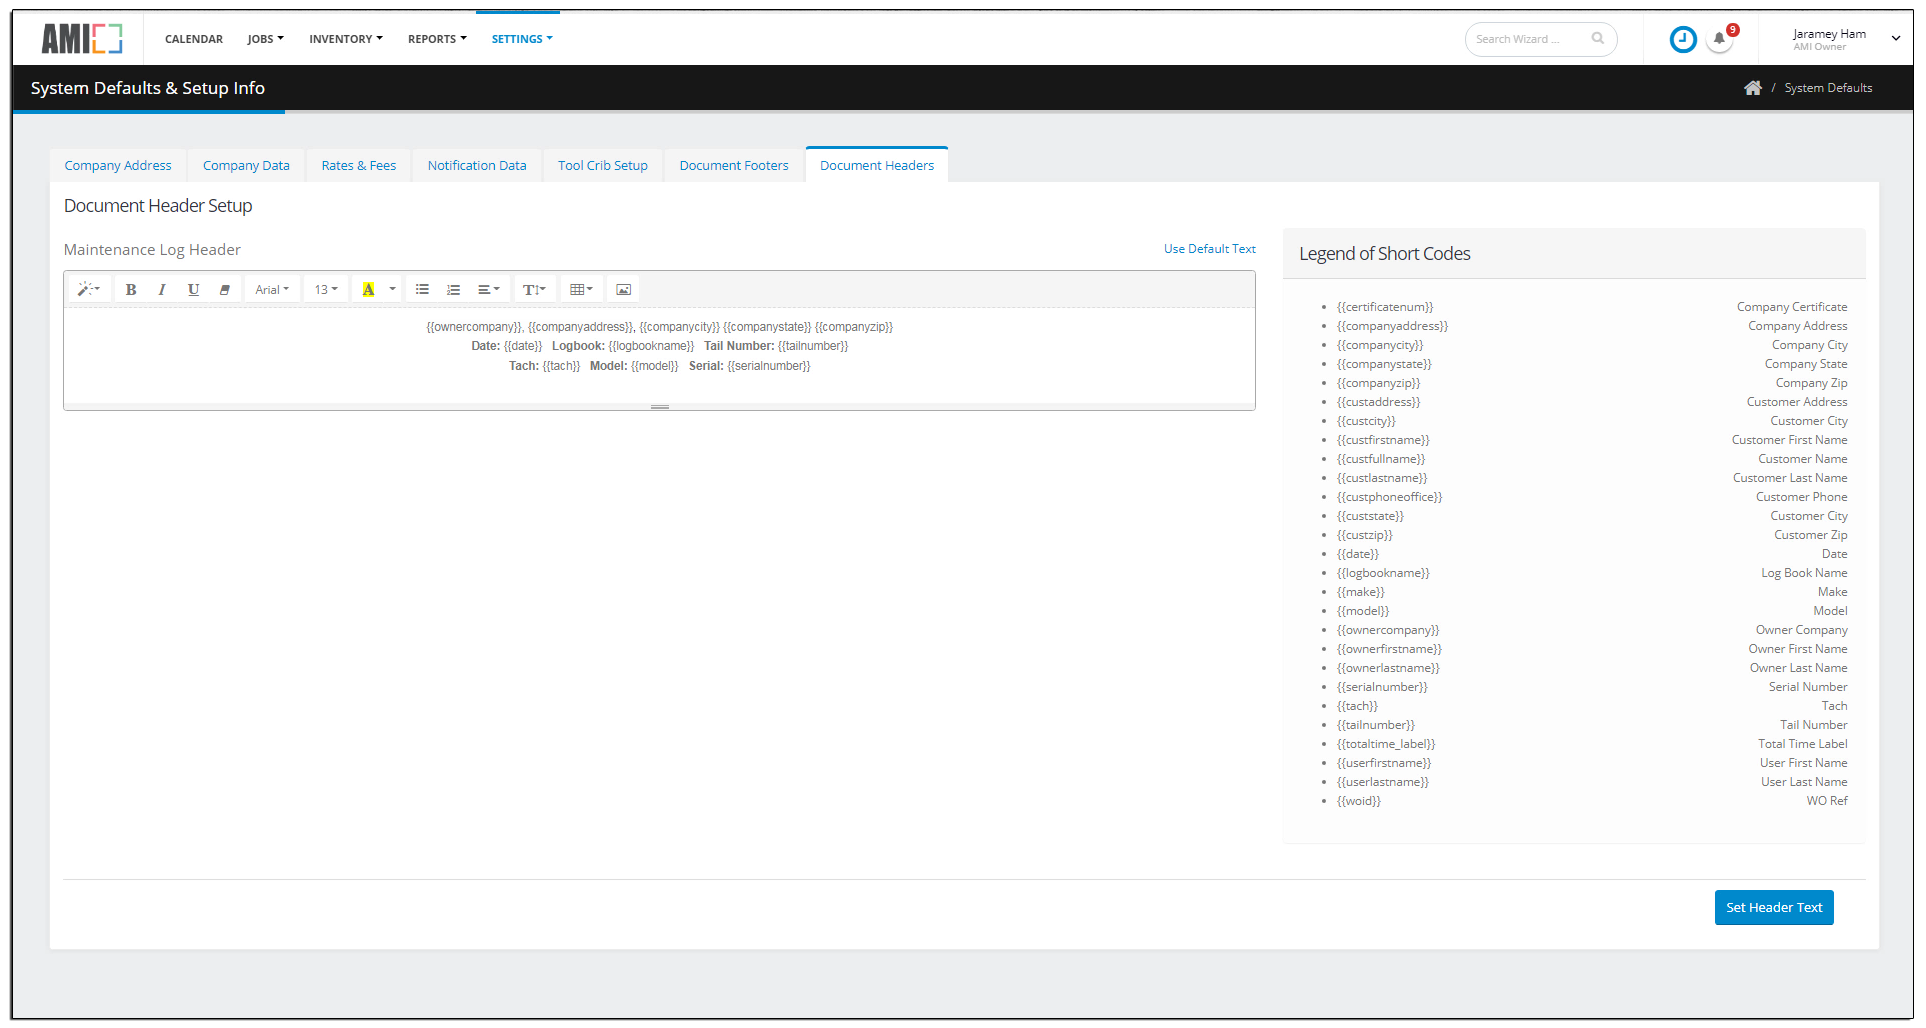
Task: Switch to the Document Footers tab
Action: pos(734,166)
